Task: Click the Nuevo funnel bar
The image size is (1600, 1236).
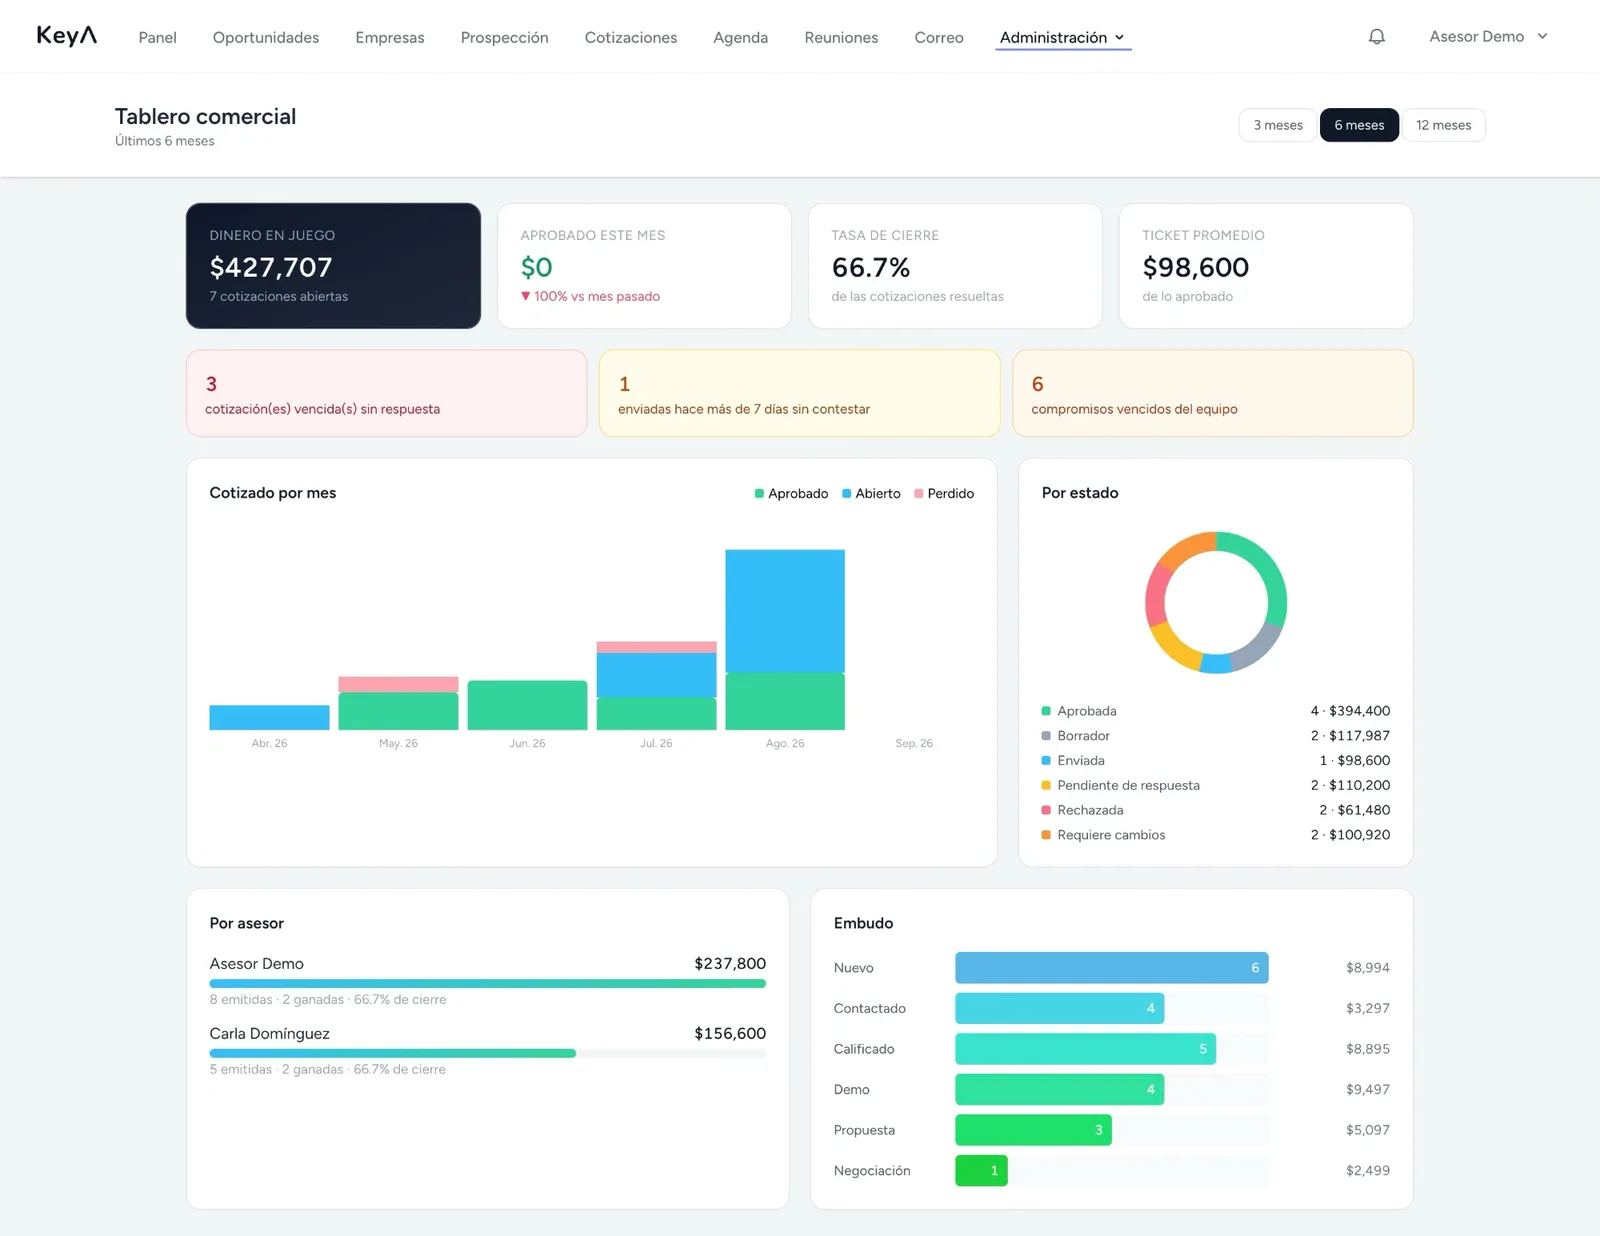Action: [1111, 968]
